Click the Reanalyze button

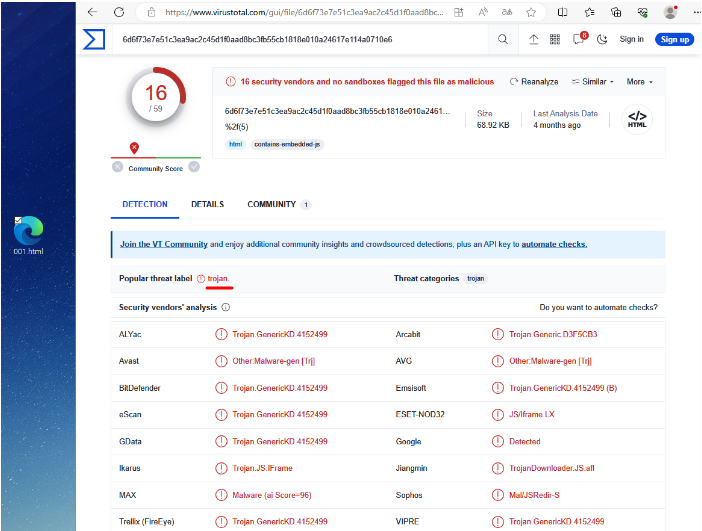(534, 82)
